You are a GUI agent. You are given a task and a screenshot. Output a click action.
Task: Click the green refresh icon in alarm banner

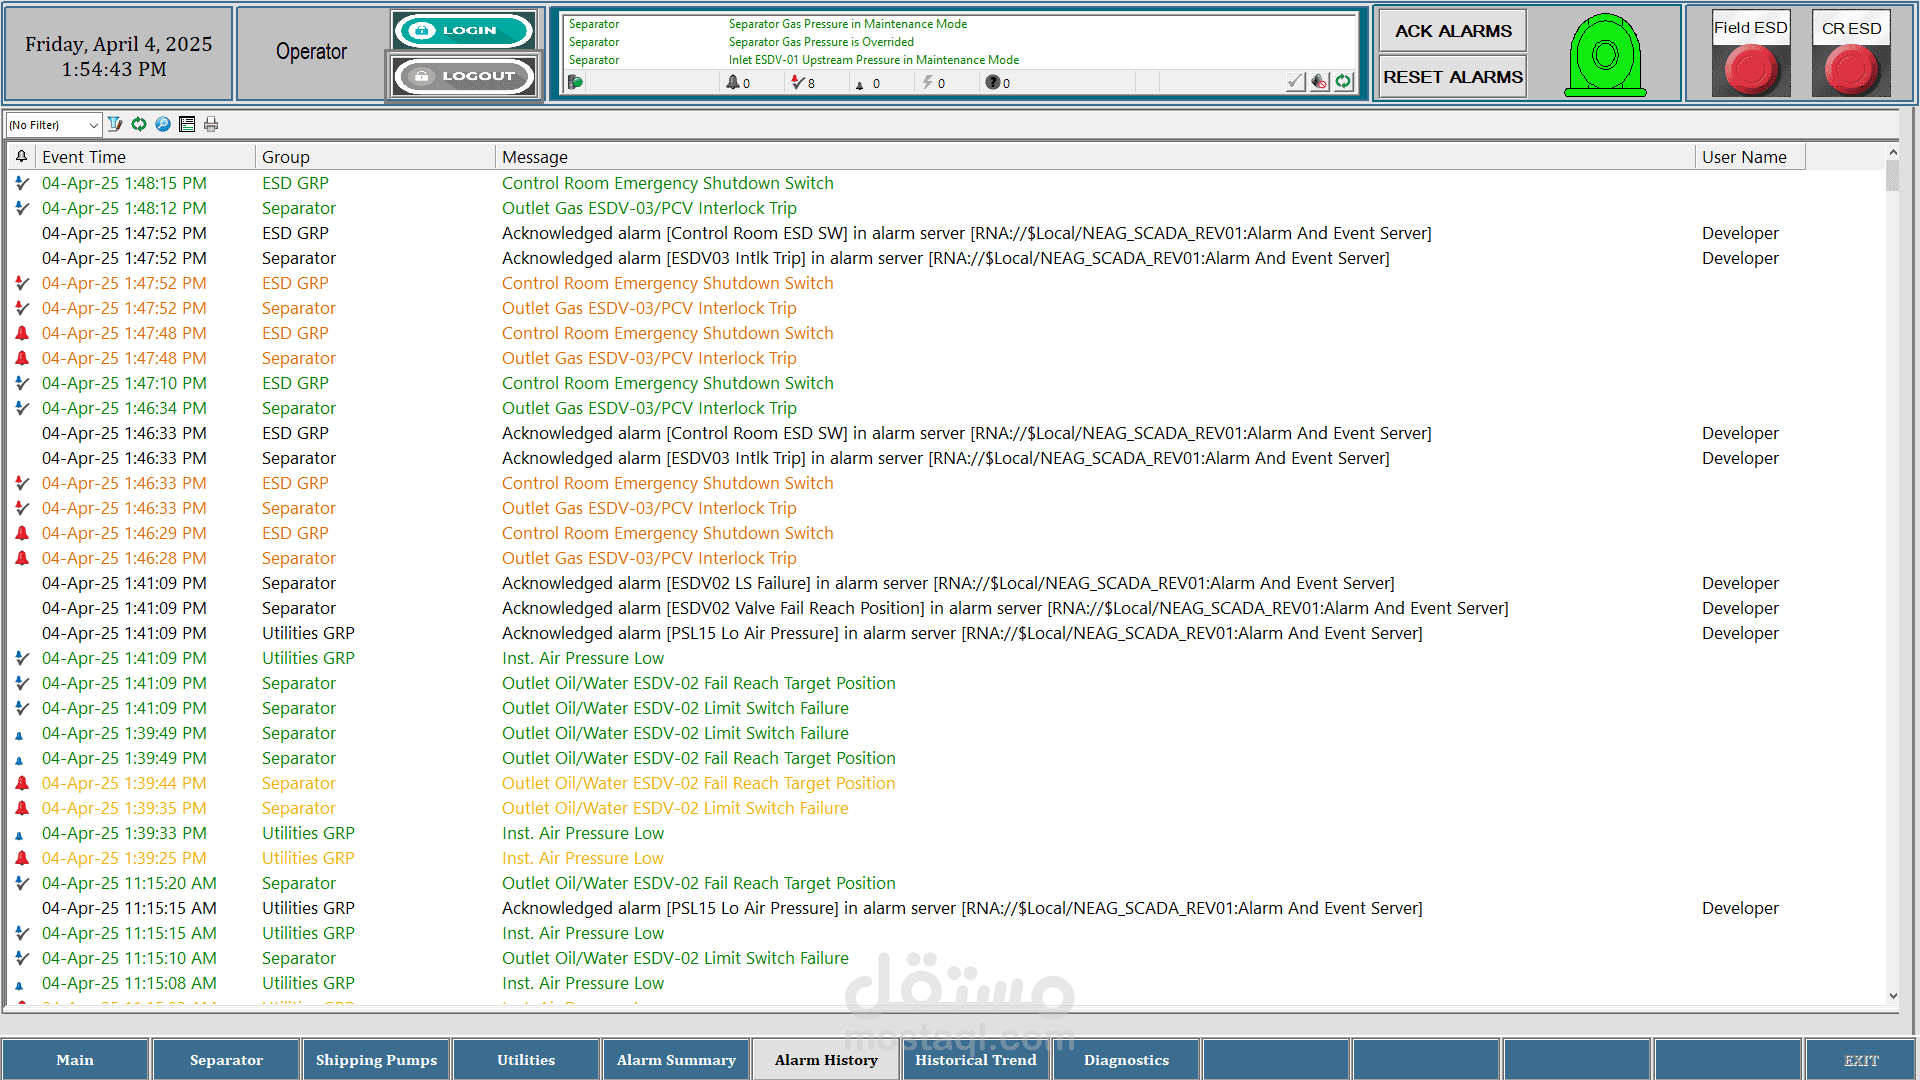pyautogui.click(x=1344, y=82)
